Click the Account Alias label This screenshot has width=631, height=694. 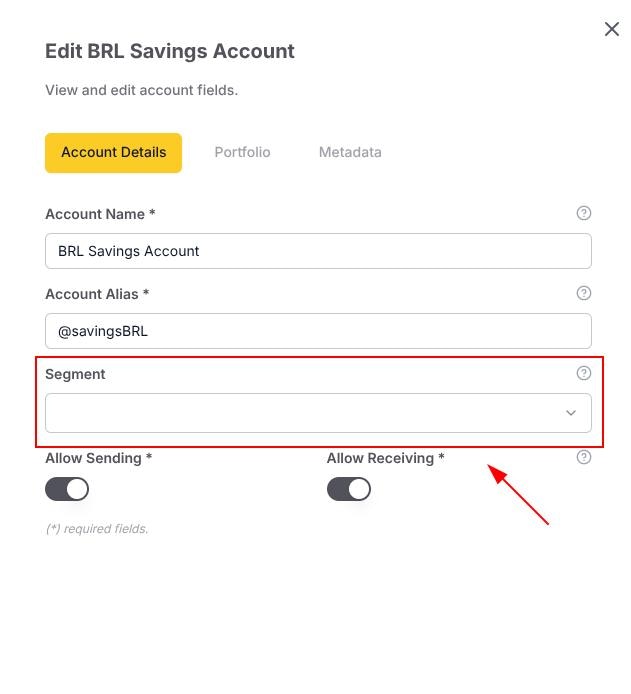[97, 294]
